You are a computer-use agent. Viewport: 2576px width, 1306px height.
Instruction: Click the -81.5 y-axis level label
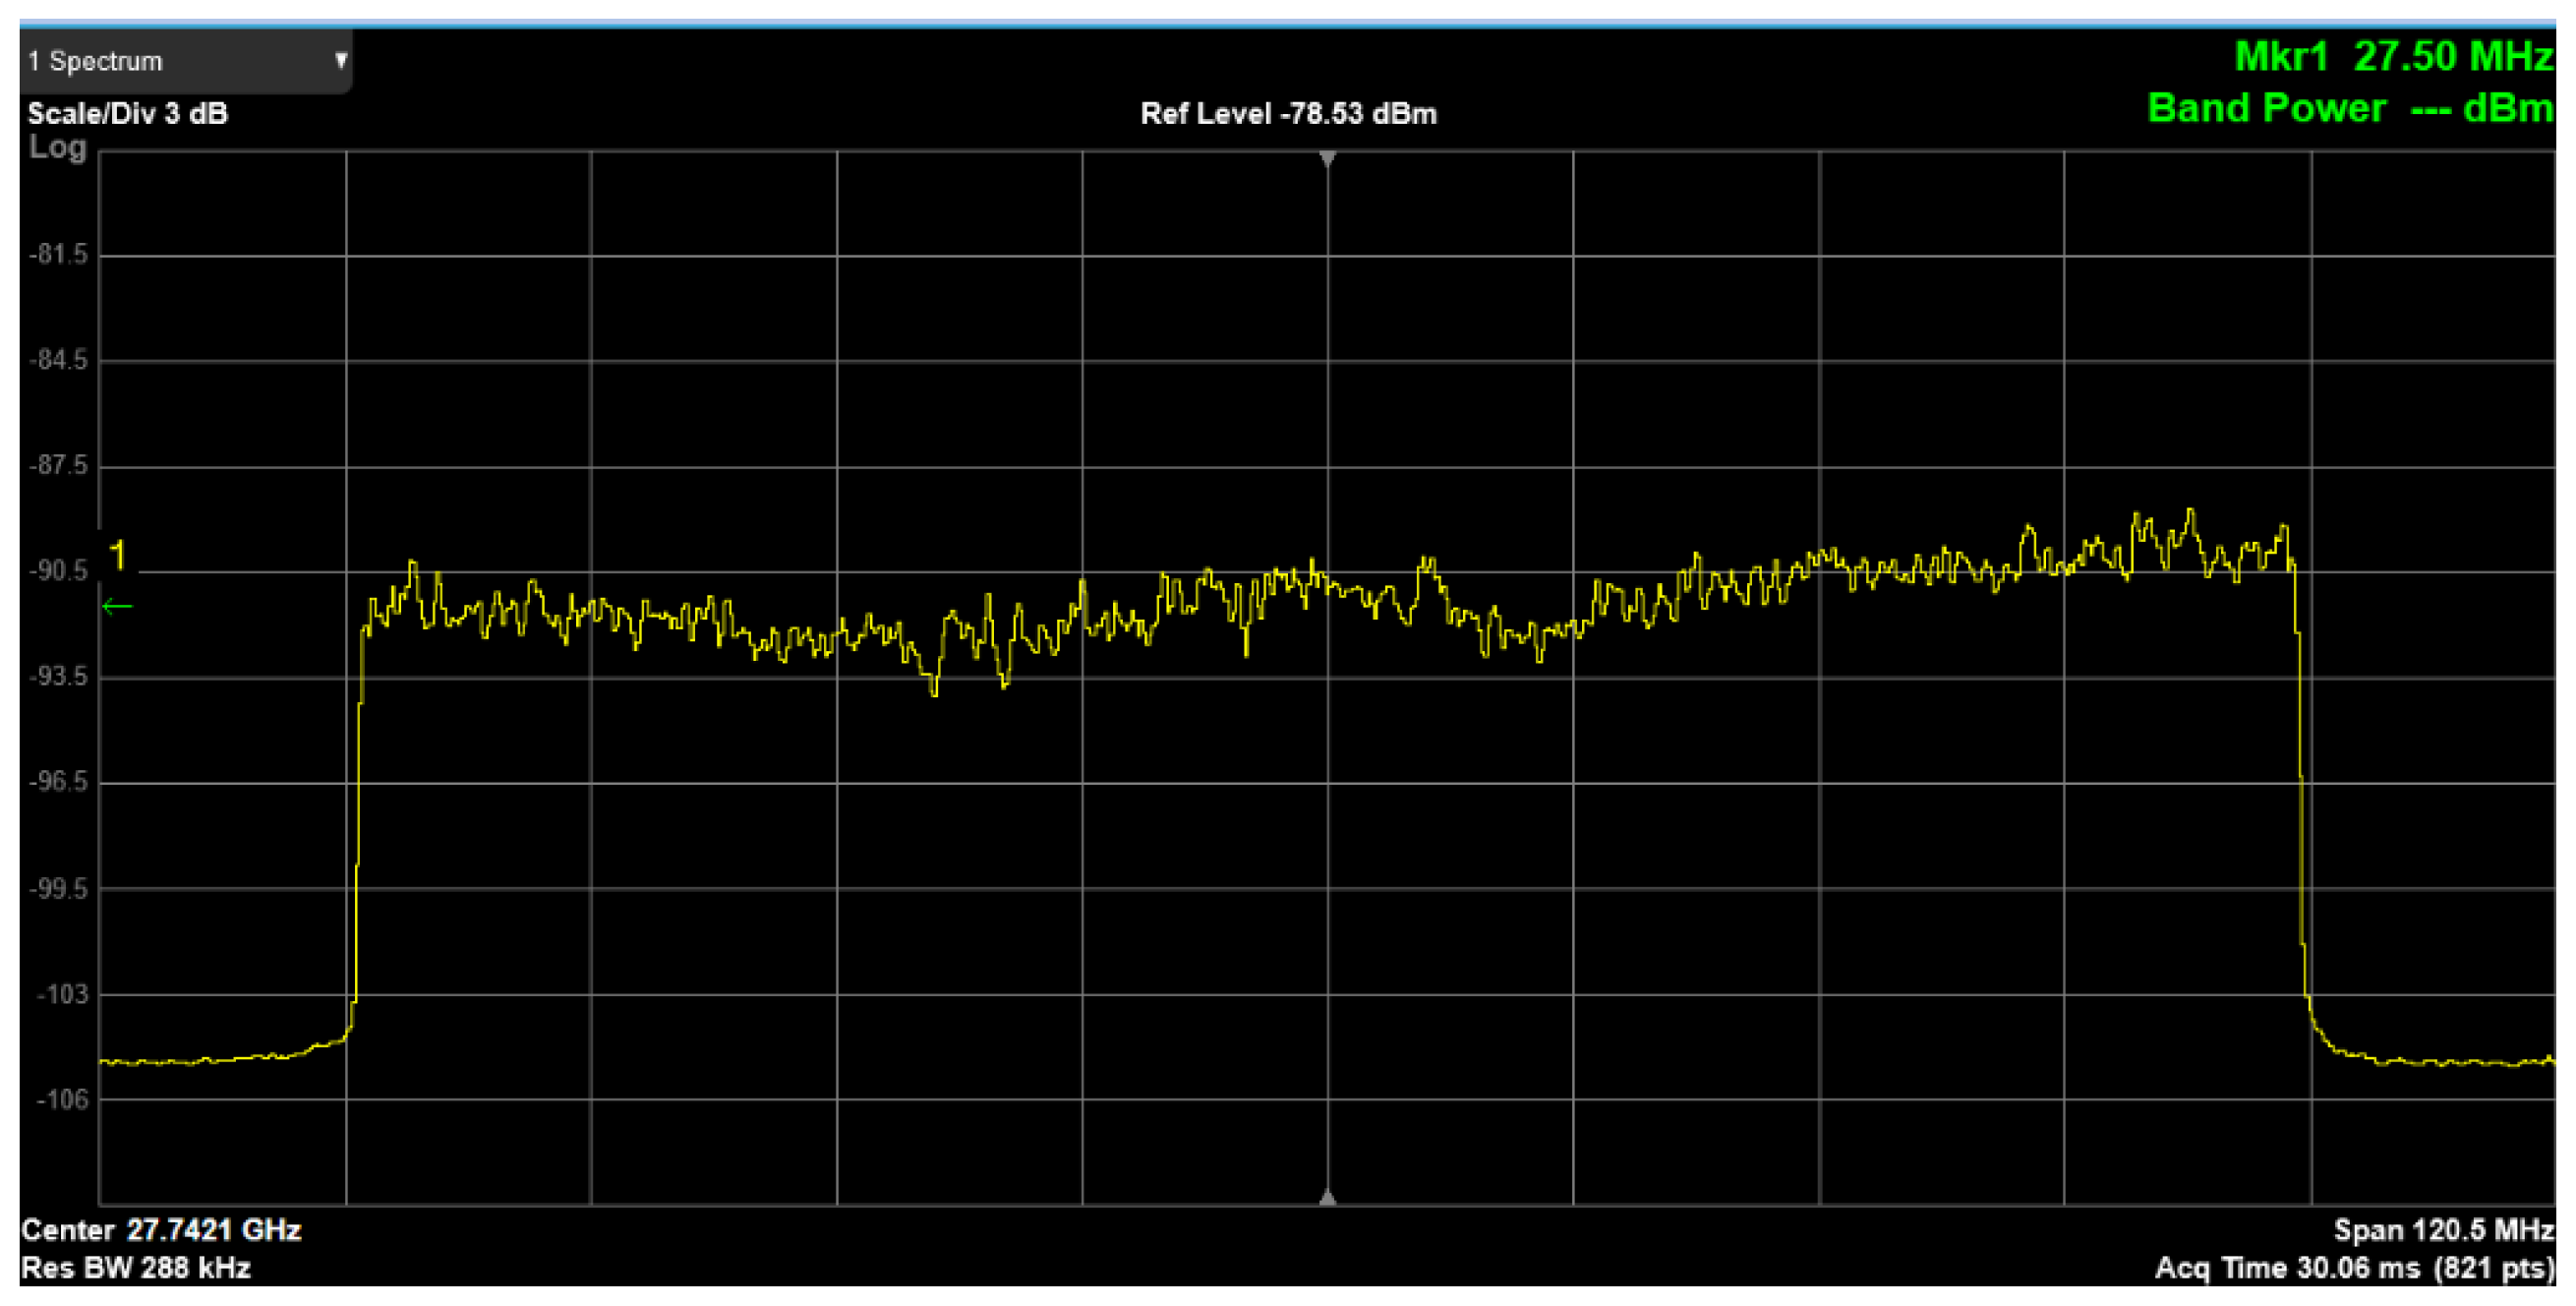58,255
